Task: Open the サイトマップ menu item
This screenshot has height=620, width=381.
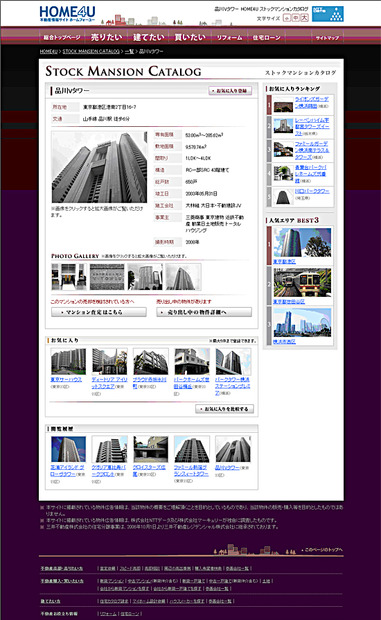Action: [327, 38]
